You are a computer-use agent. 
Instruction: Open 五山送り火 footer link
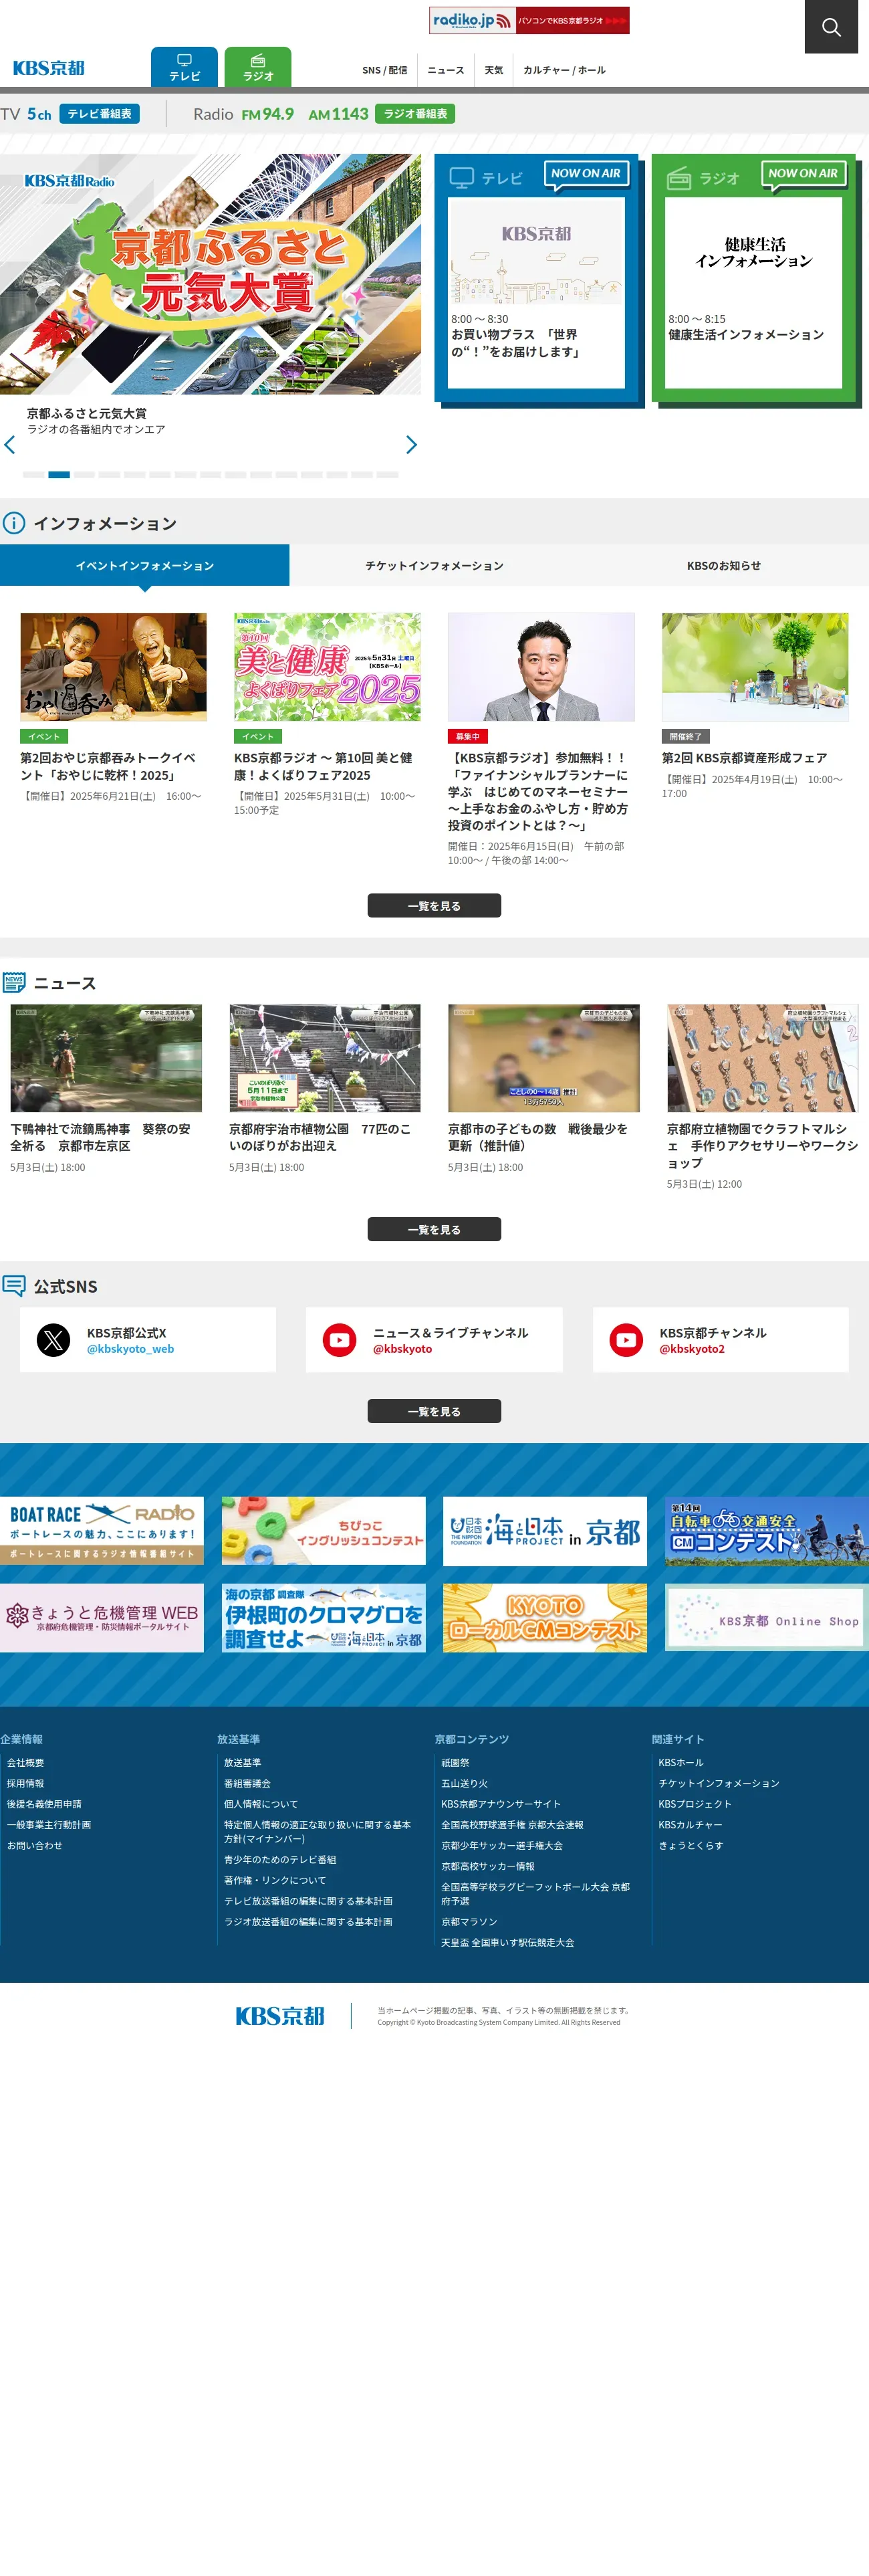[x=465, y=1783]
